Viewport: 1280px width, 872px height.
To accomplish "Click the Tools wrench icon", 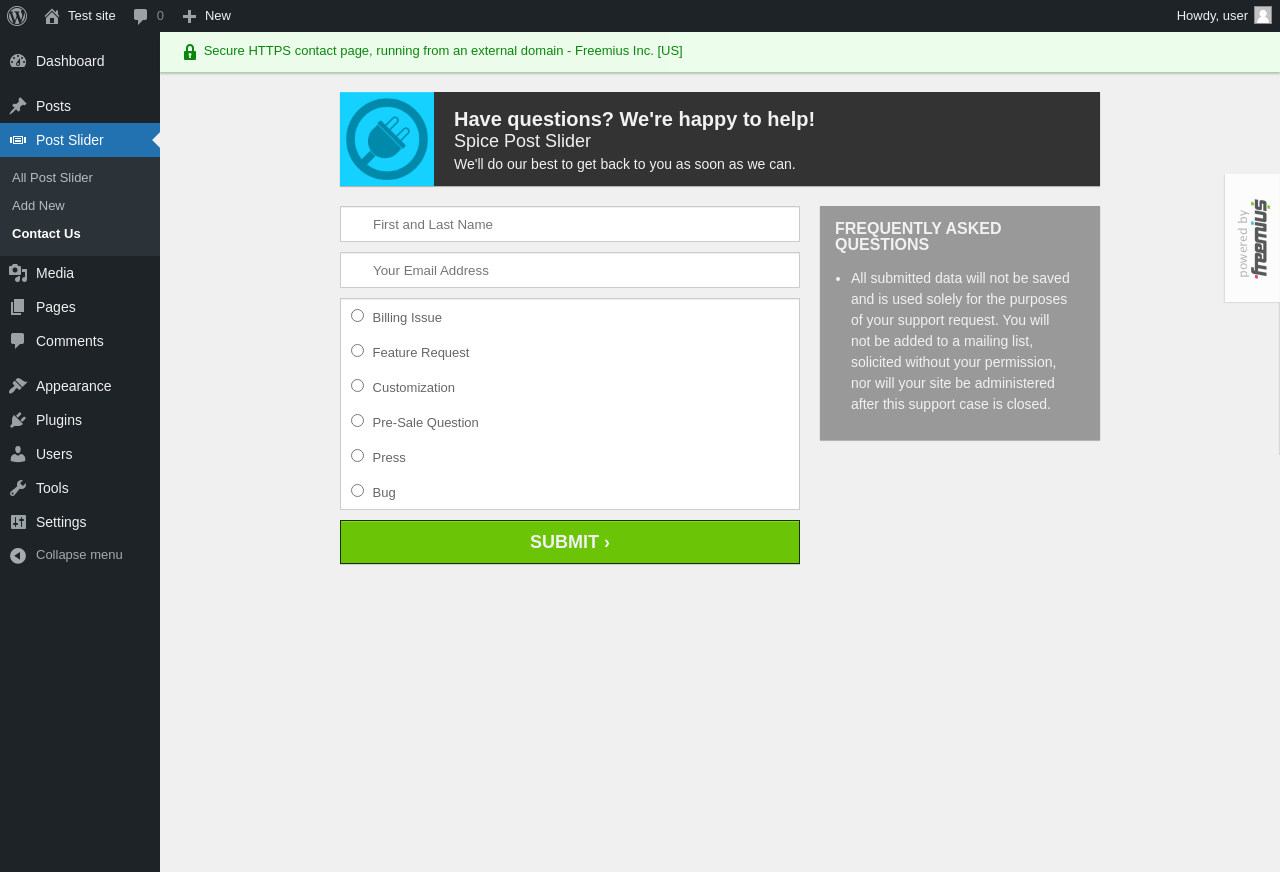I will pos(18,488).
